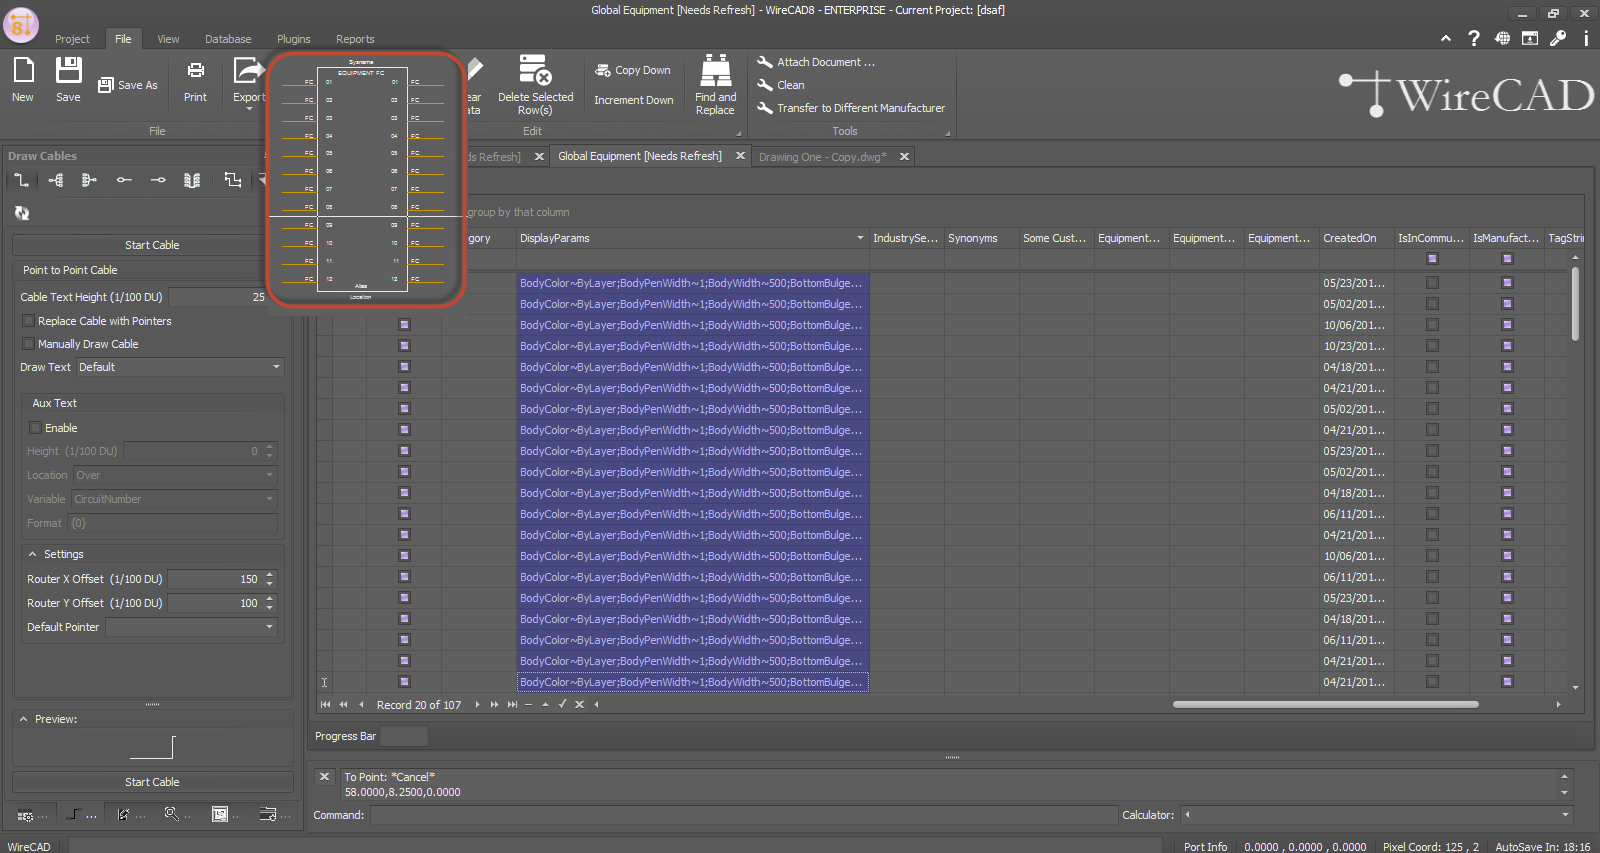The width and height of the screenshot is (1600, 853).
Task: Open Default Pointer dropdown
Action: 269,627
